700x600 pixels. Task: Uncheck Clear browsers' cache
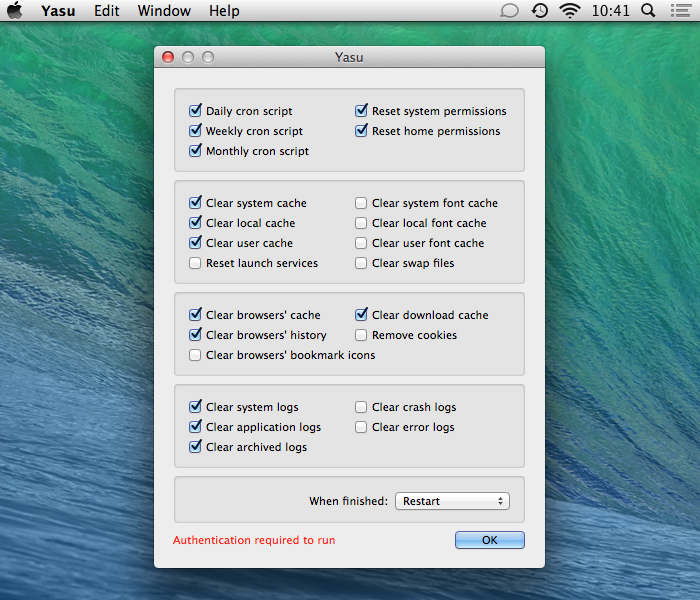point(195,315)
